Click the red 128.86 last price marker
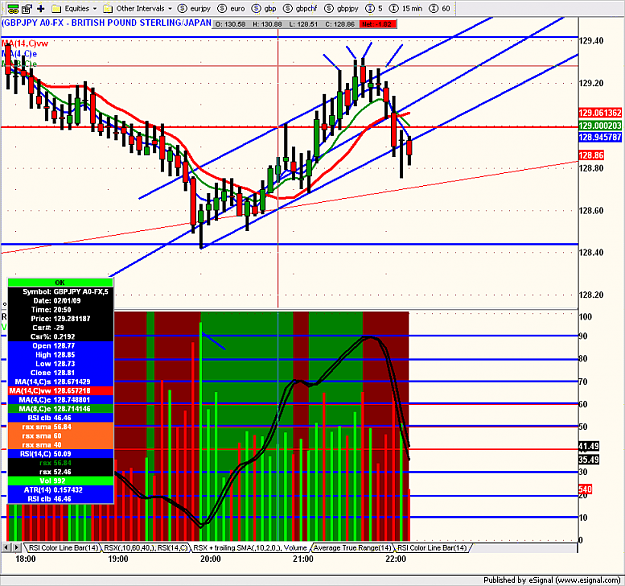The width and height of the screenshot is (625, 586). (591, 155)
